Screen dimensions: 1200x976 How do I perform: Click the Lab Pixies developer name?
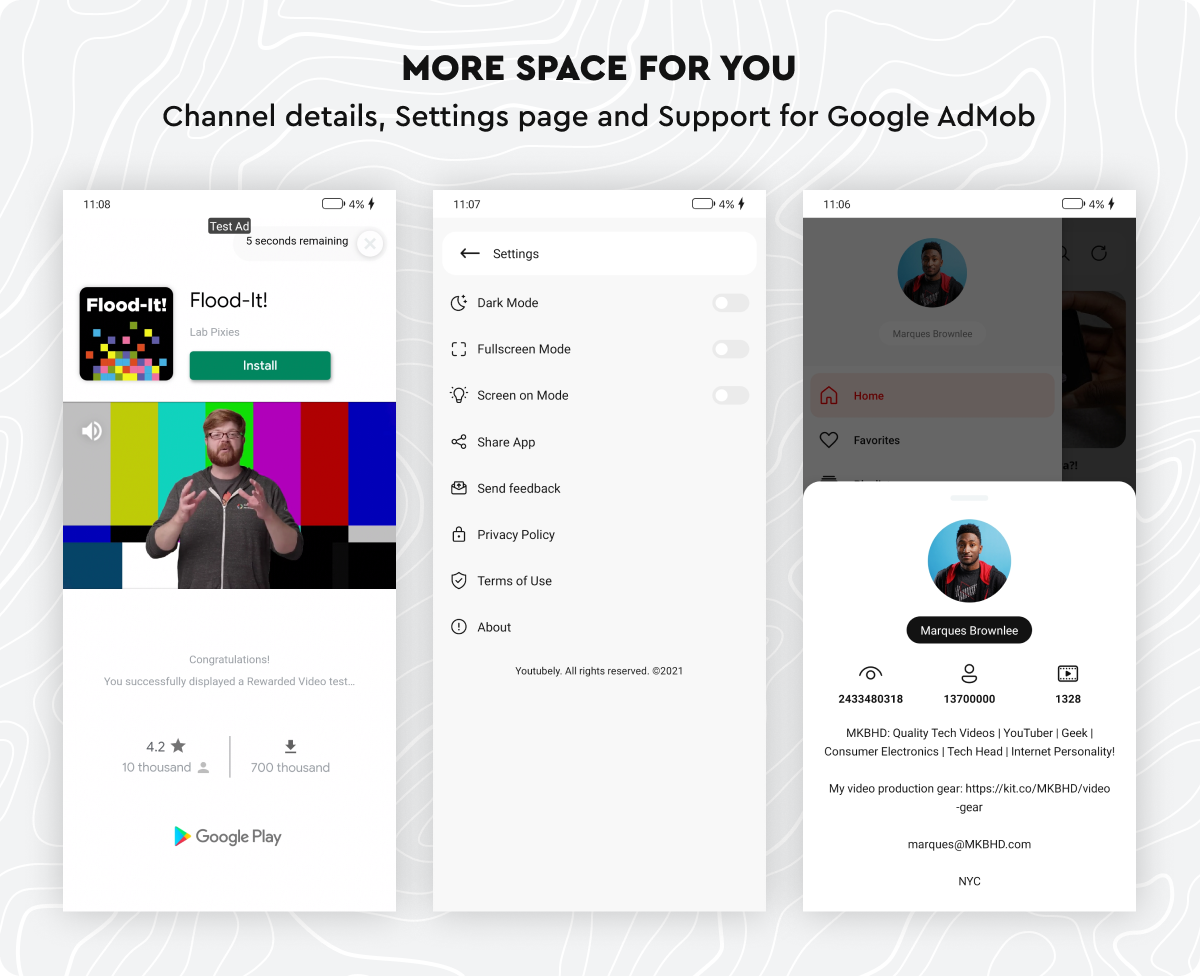click(x=215, y=332)
